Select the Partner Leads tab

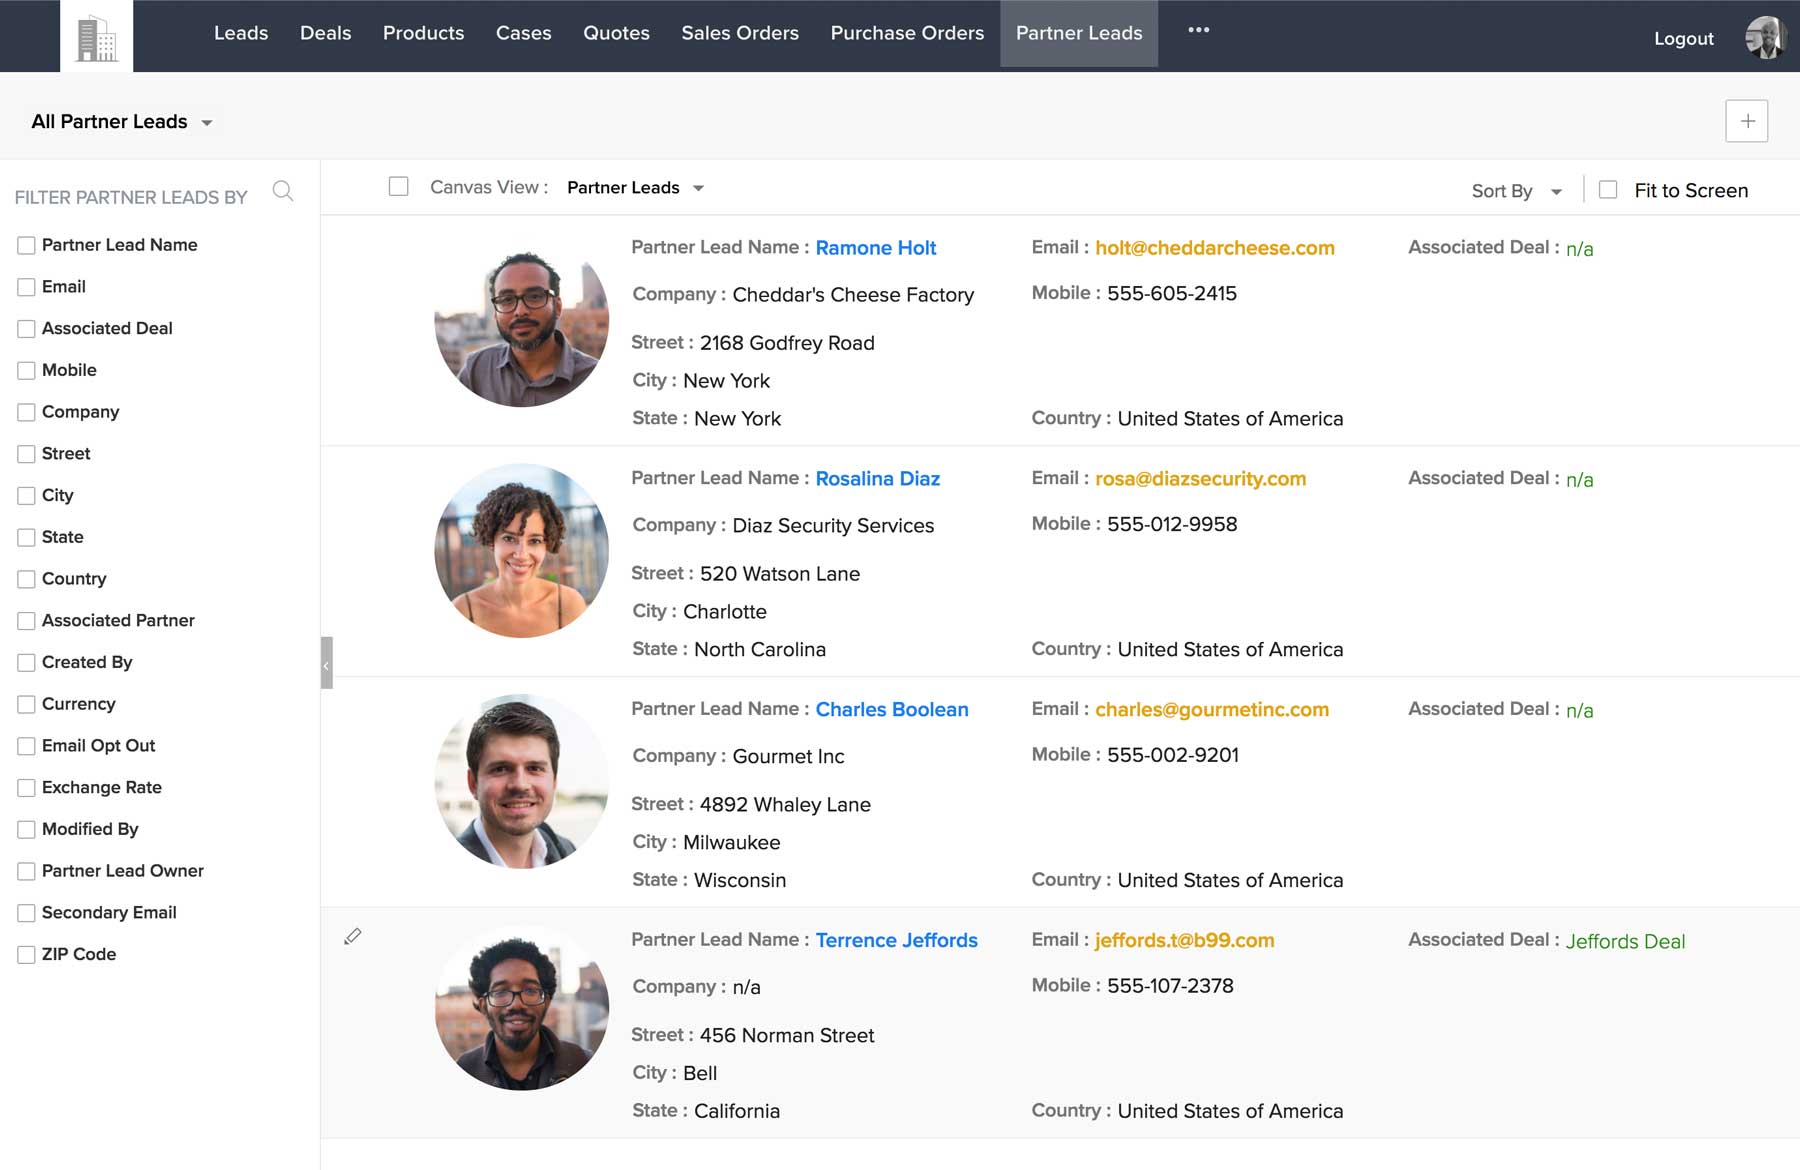coord(1079,33)
